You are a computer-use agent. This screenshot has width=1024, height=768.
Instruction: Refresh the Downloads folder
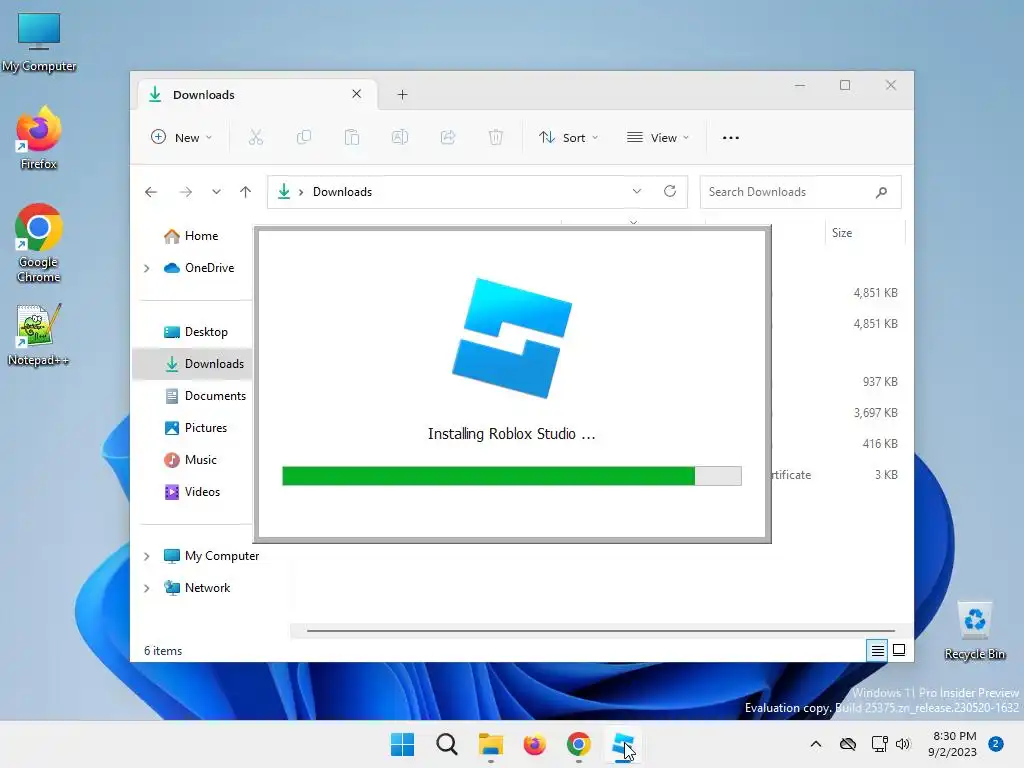(x=670, y=191)
